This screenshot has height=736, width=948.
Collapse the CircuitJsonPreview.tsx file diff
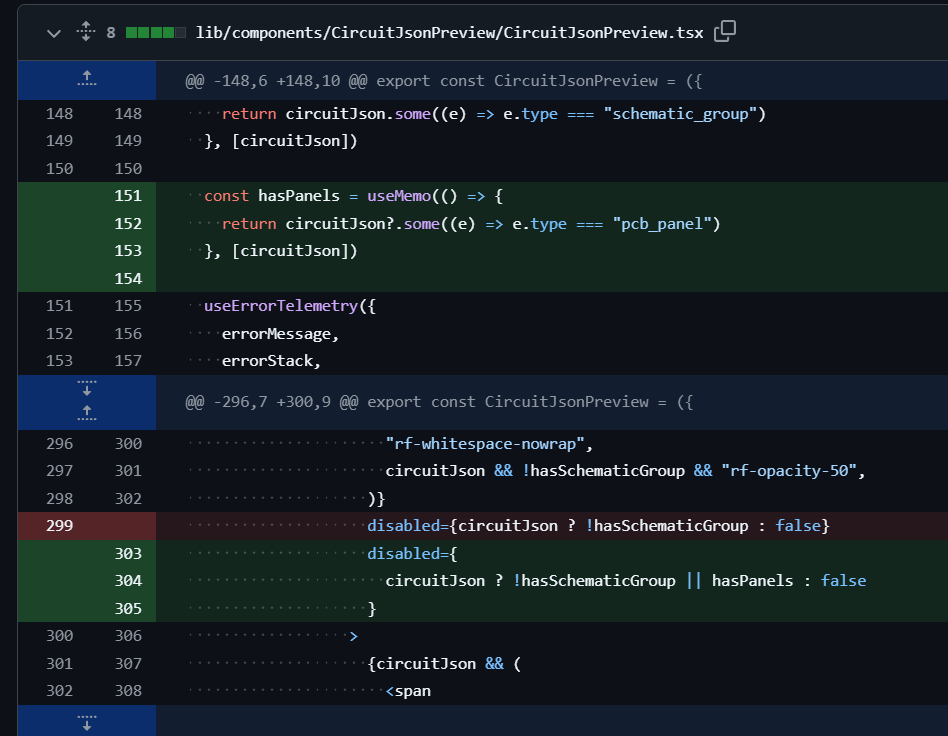[54, 33]
